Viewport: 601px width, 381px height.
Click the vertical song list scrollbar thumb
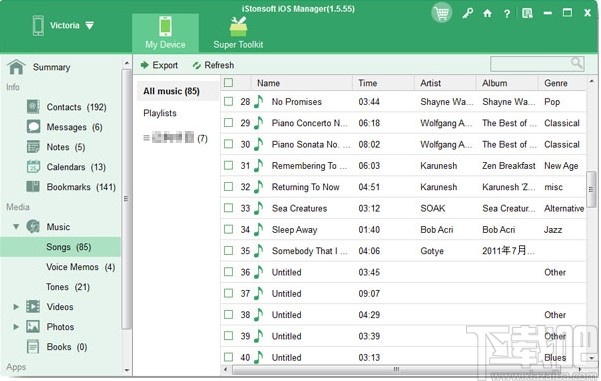(x=591, y=189)
